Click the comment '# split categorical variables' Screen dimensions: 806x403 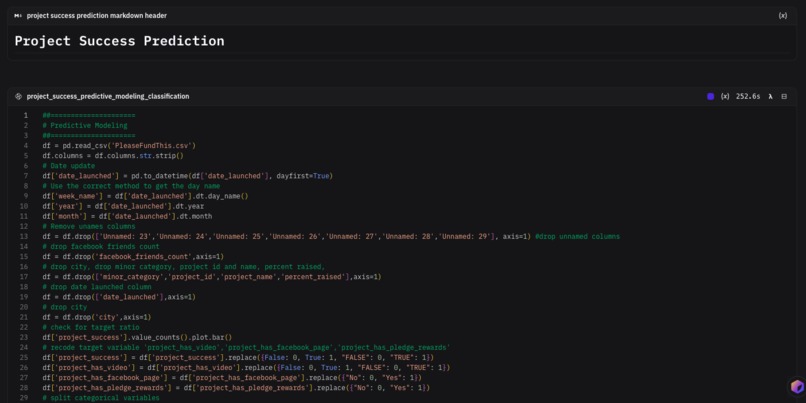pyautogui.click(x=101, y=398)
